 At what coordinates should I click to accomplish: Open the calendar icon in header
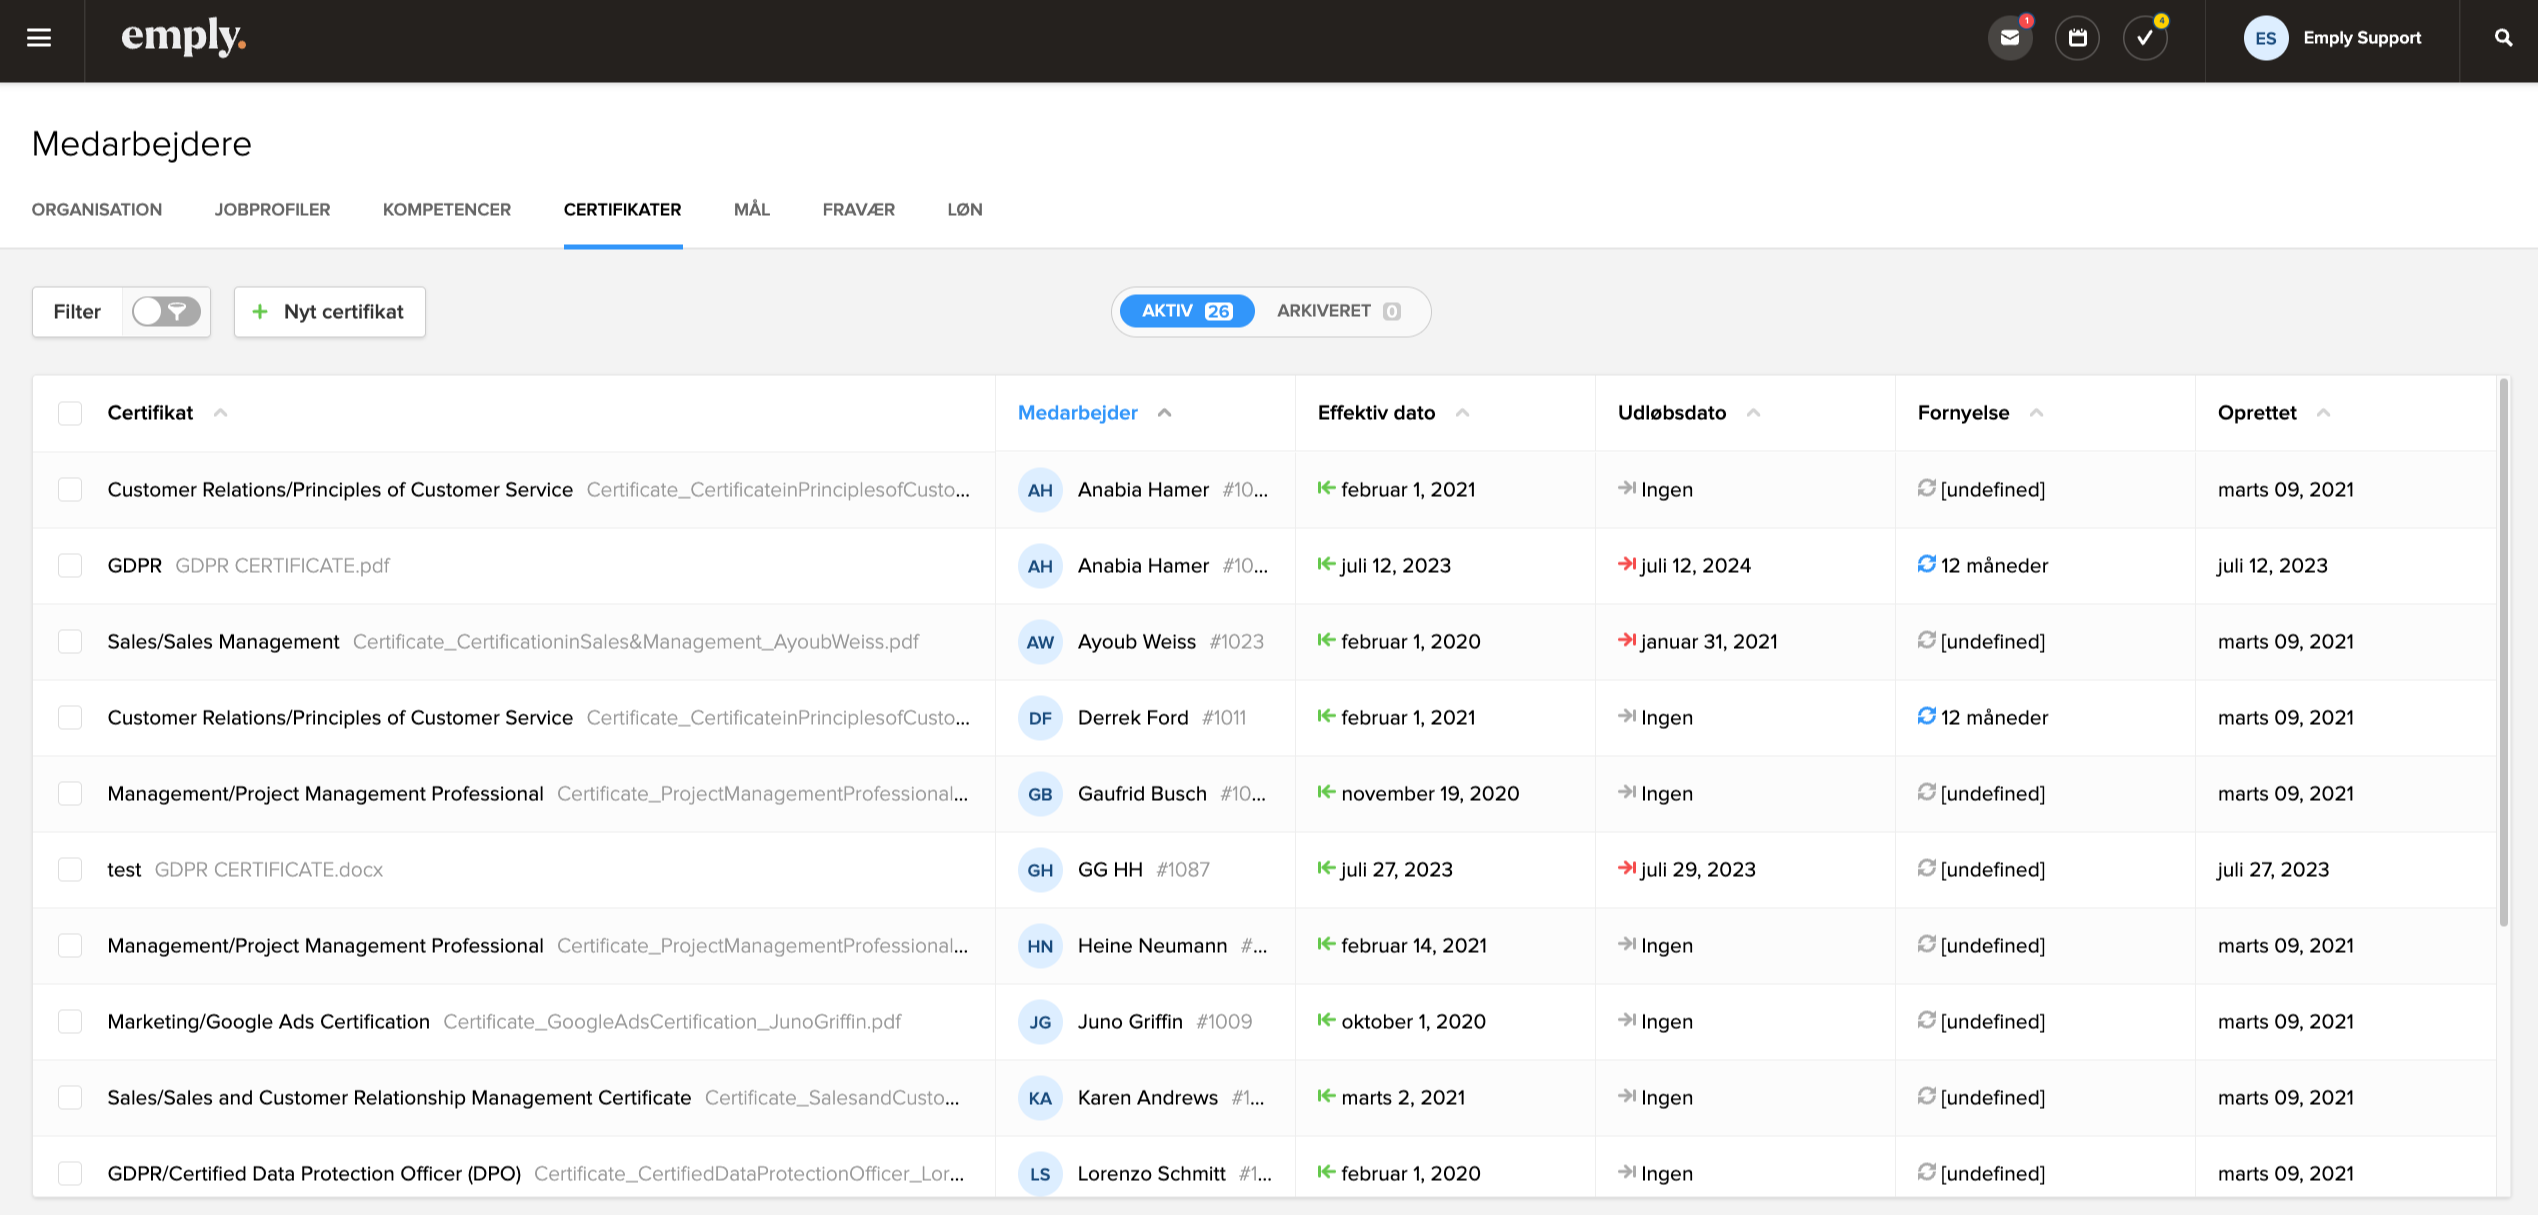(2077, 38)
